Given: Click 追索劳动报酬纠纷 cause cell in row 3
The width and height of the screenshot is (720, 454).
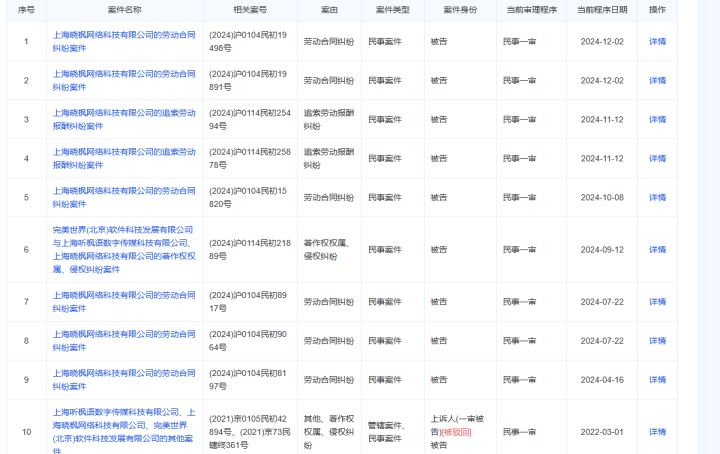Looking at the screenshot, I should pos(329,119).
